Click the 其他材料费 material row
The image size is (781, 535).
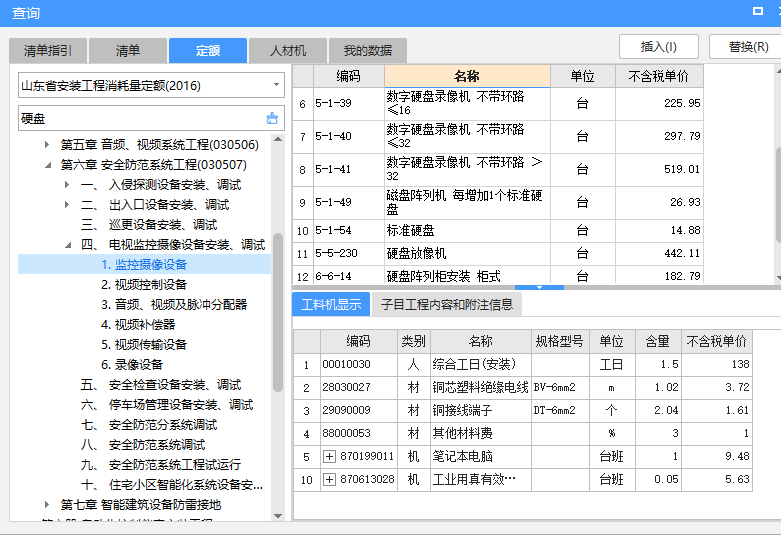[x=522, y=433]
